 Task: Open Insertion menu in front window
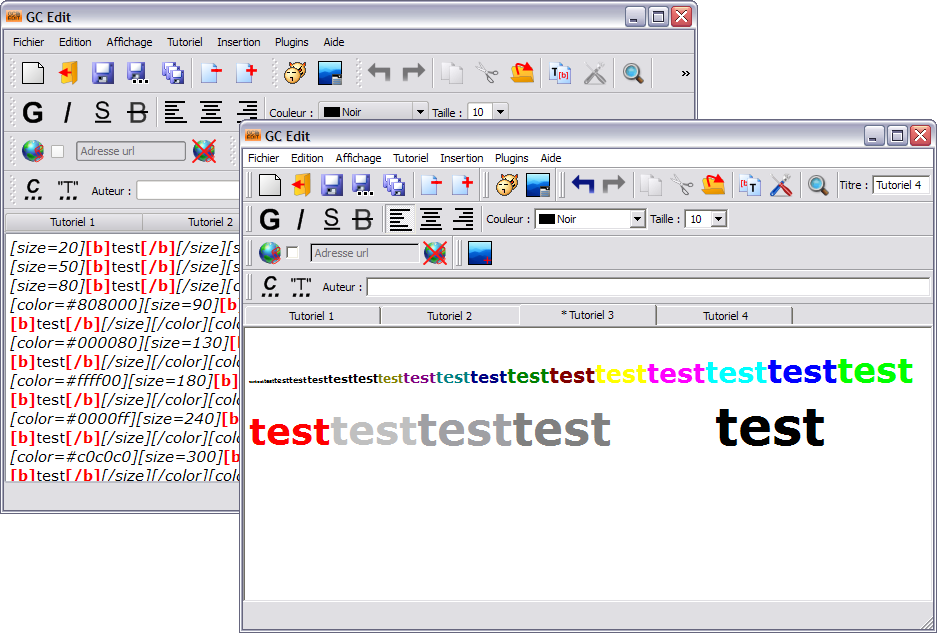pos(462,158)
